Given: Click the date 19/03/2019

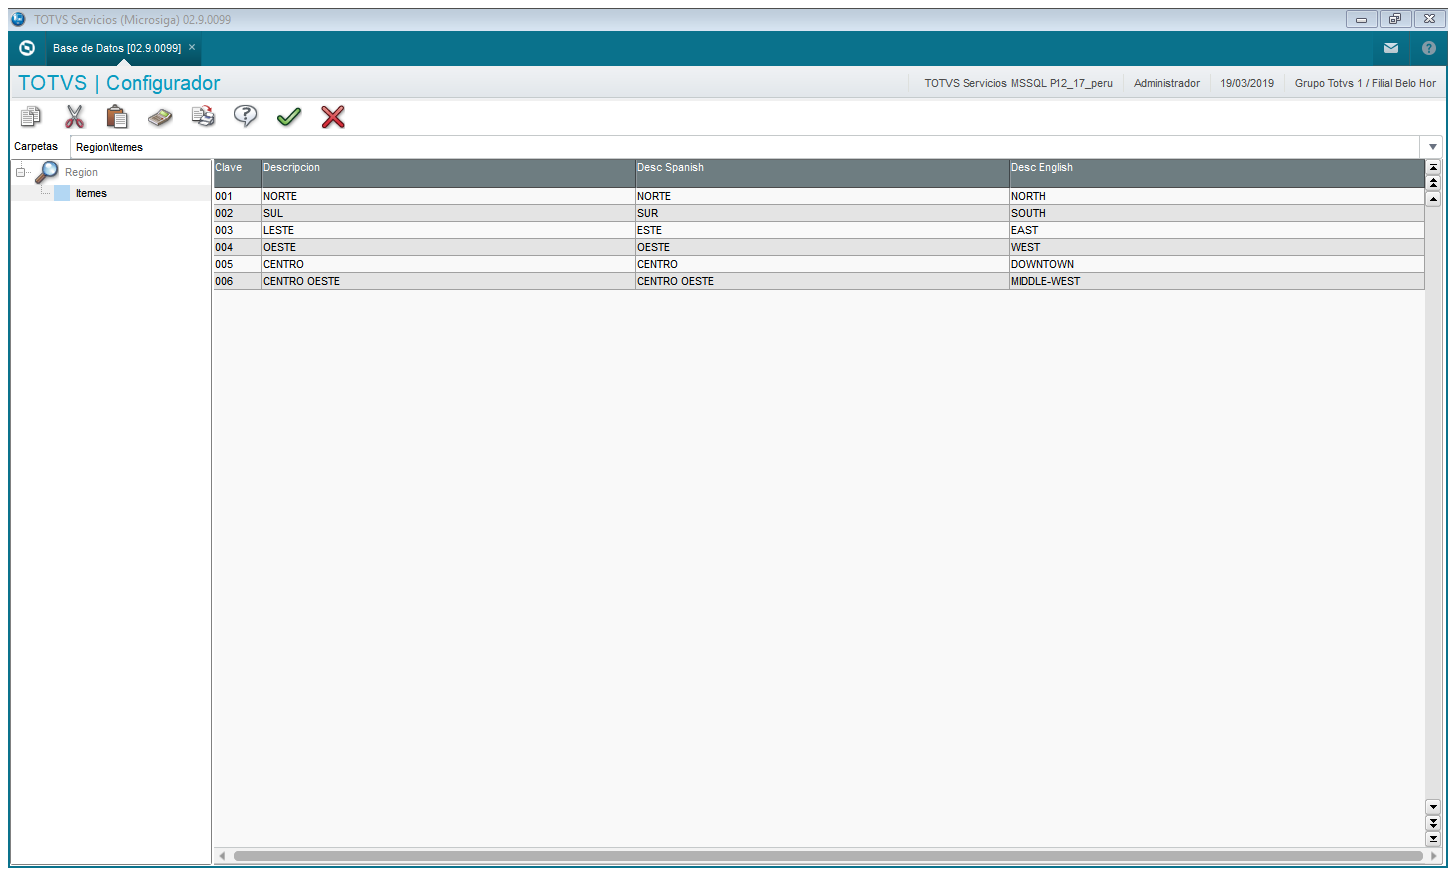Looking at the screenshot, I should pos(1247,83).
